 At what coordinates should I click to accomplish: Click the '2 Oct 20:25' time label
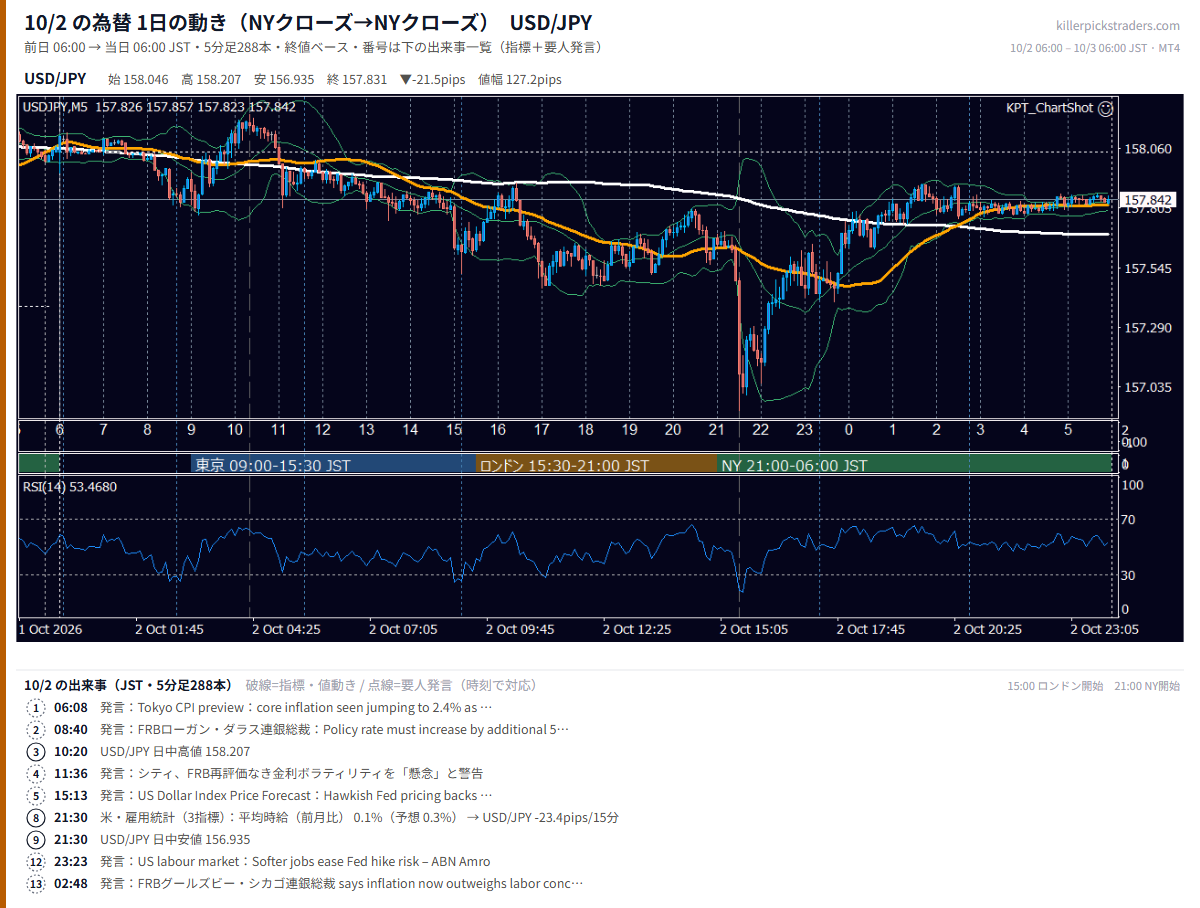coord(988,629)
